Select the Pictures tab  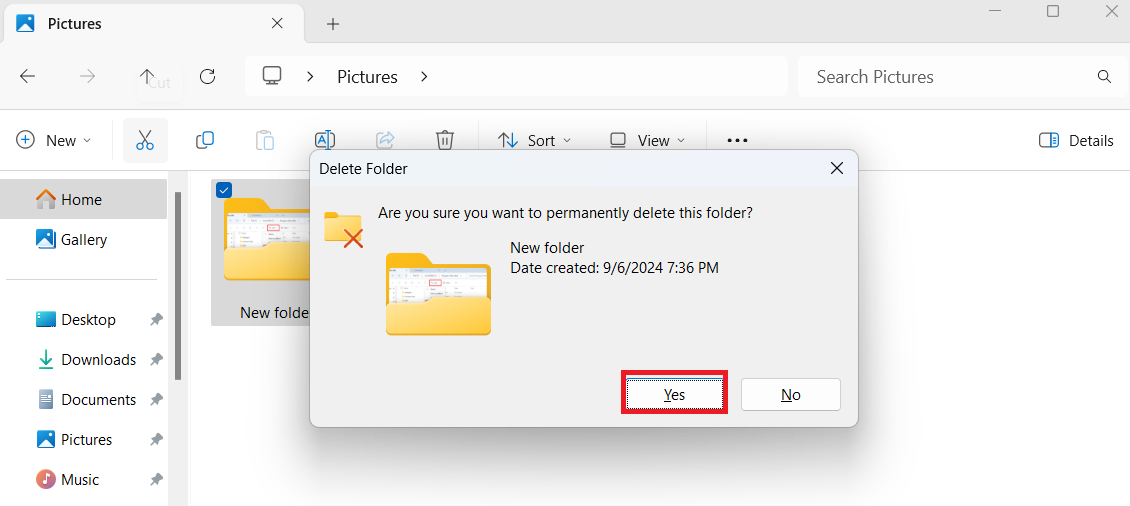coord(154,24)
